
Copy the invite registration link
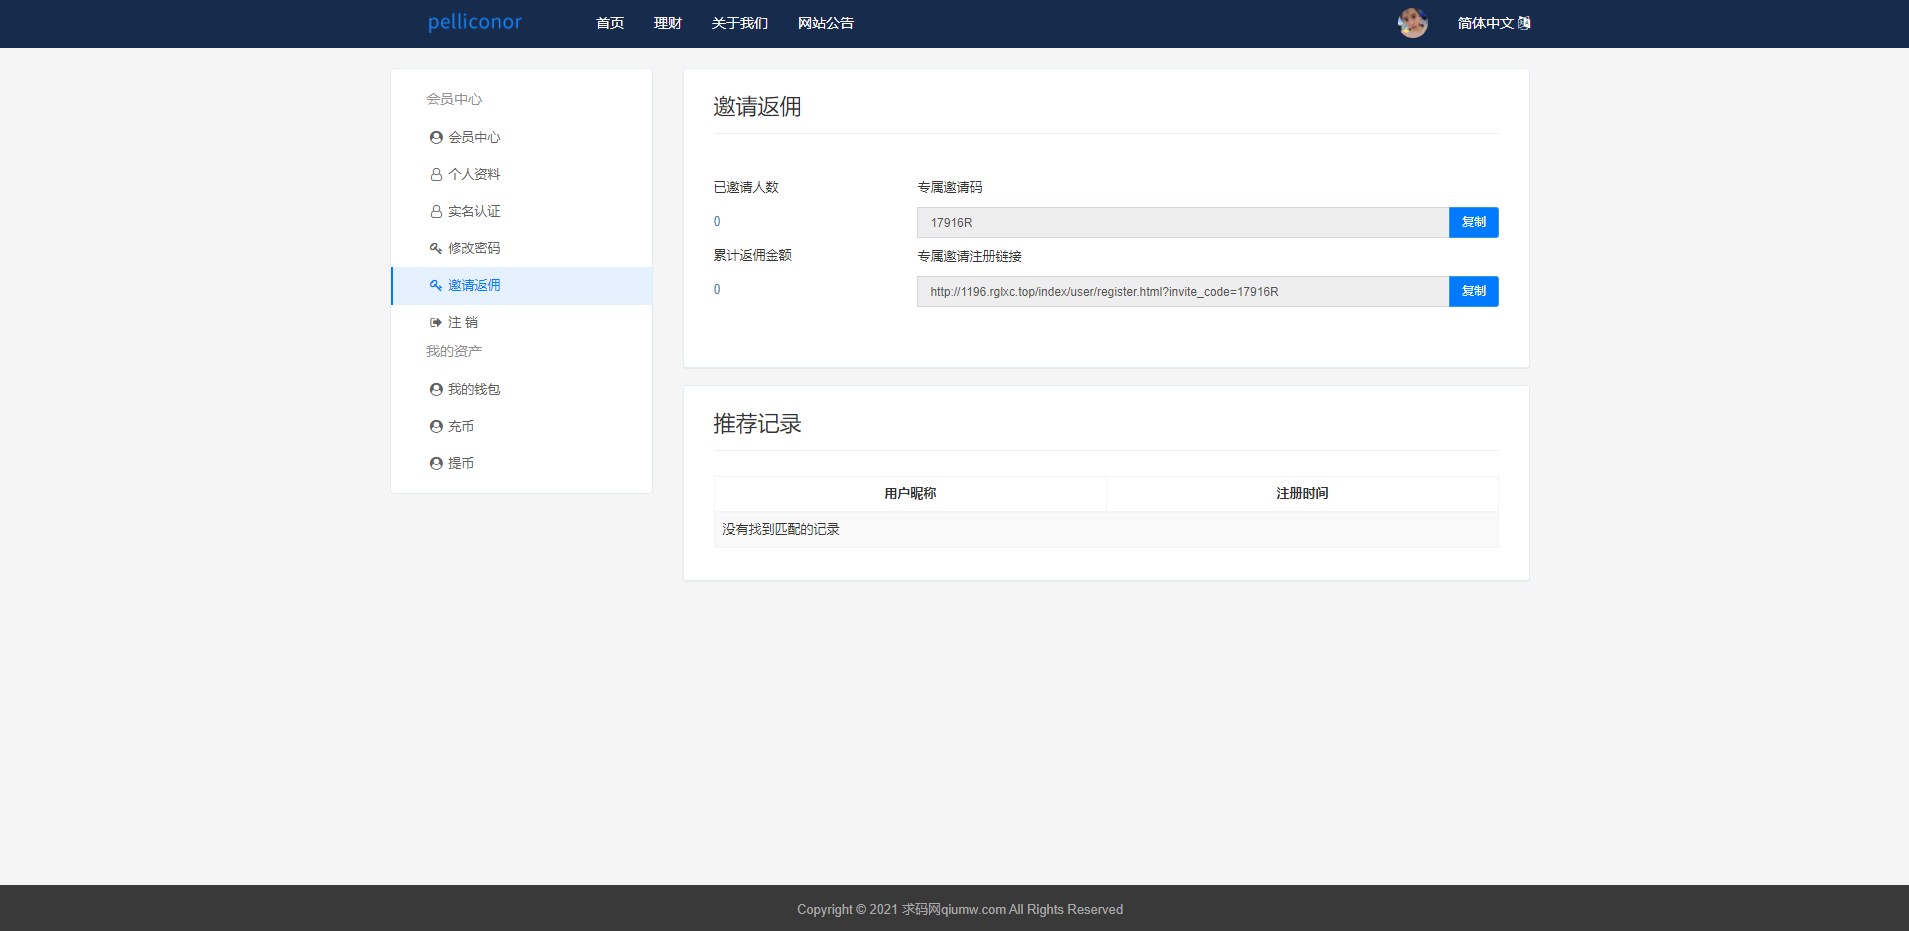1473,291
